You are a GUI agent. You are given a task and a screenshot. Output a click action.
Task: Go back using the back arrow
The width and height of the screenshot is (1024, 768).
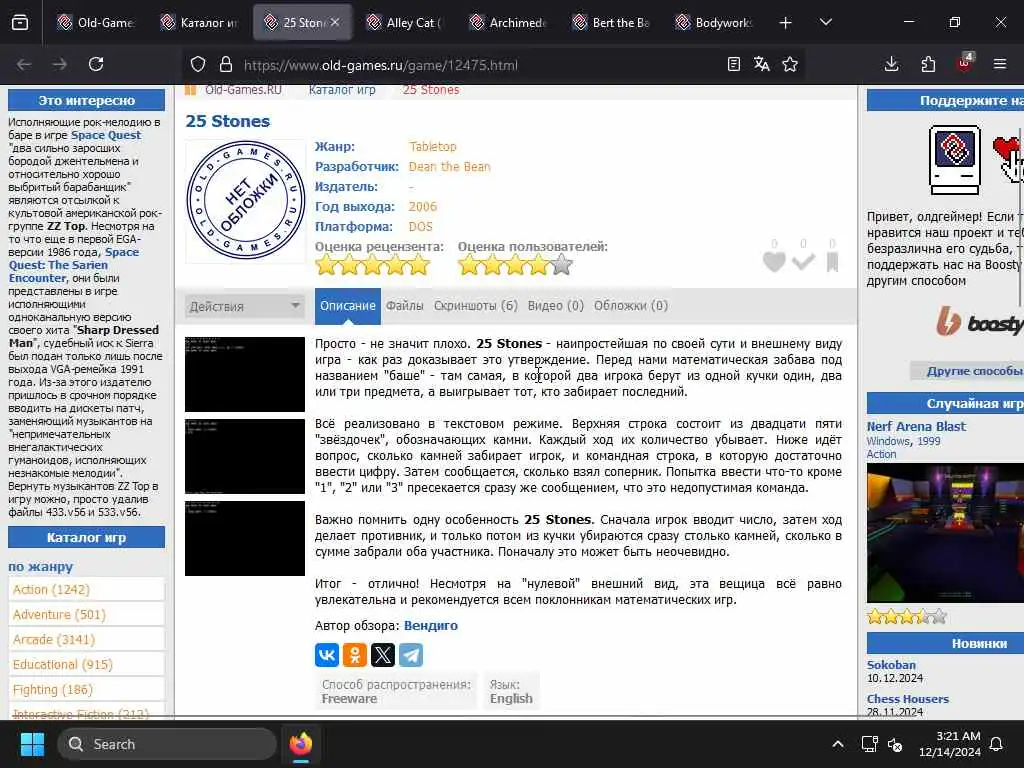click(x=24, y=64)
